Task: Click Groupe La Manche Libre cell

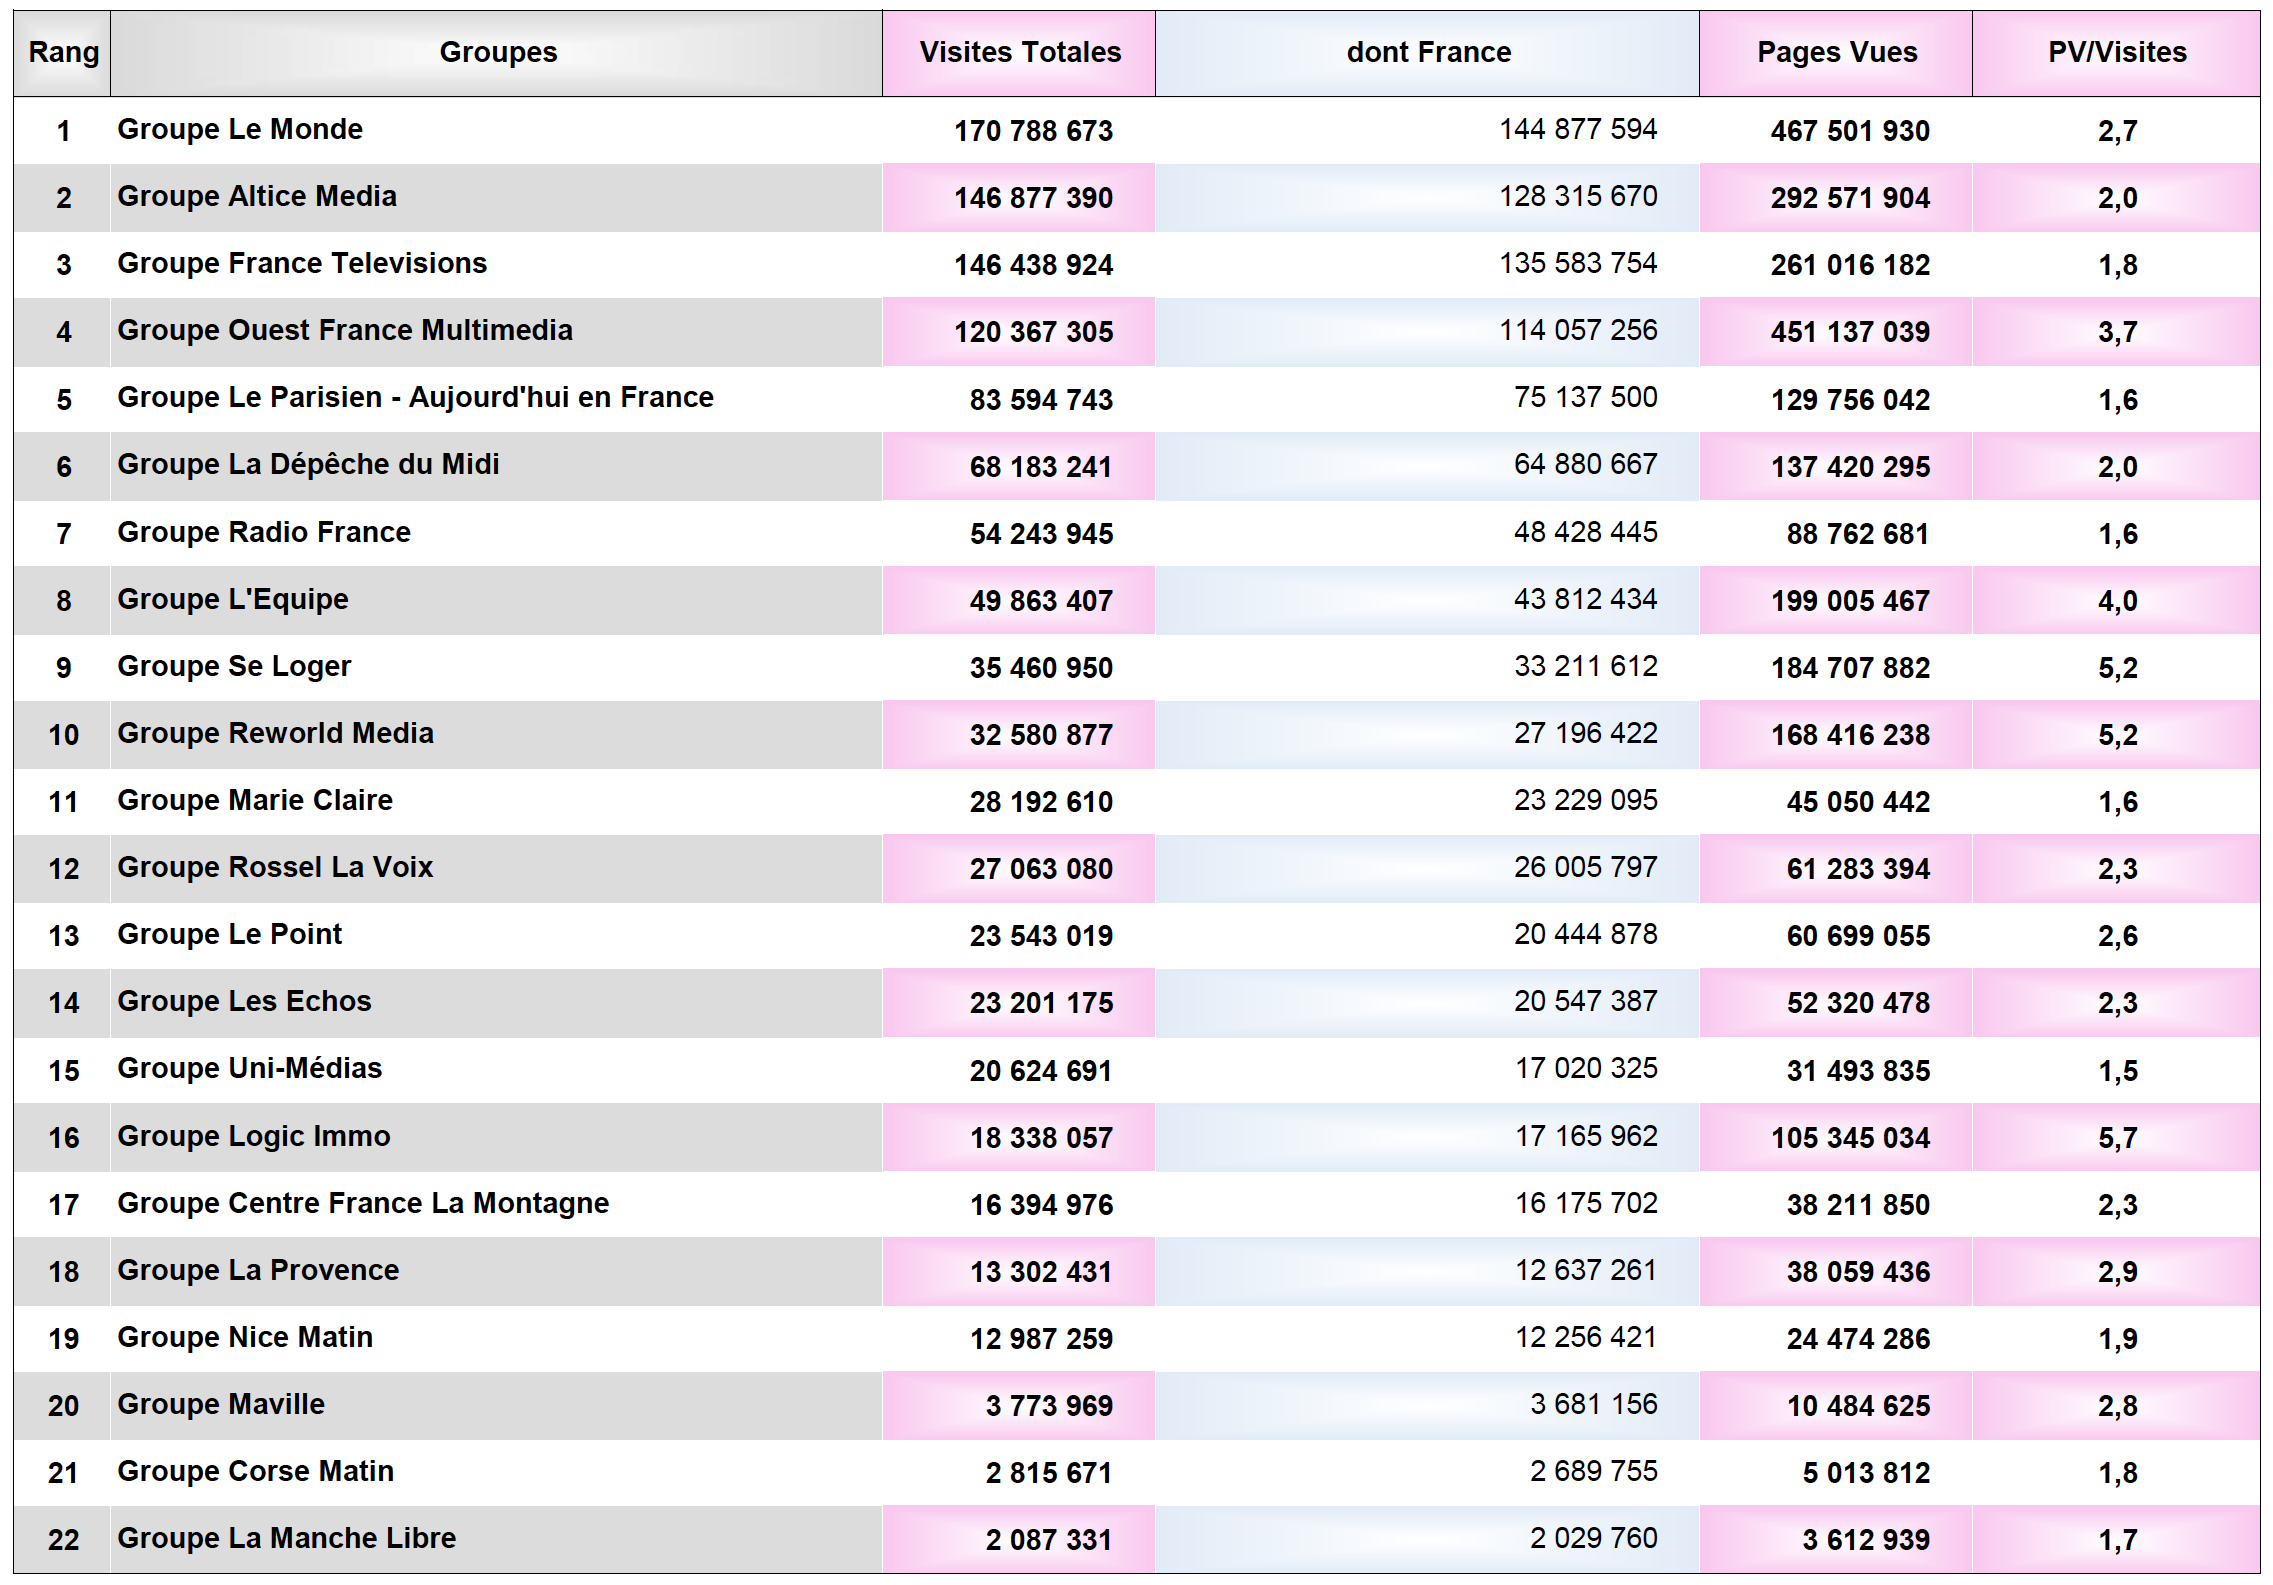Action: [x=286, y=1539]
